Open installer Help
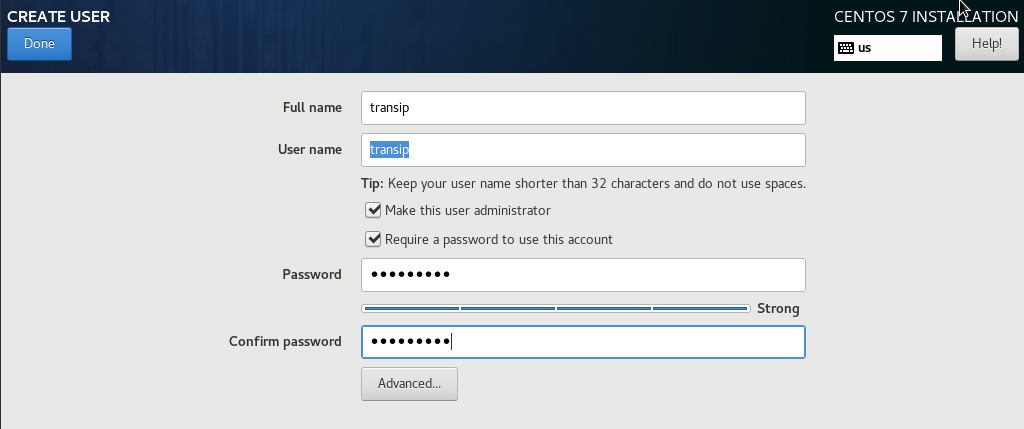1024x429 pixels. point(986,44)
